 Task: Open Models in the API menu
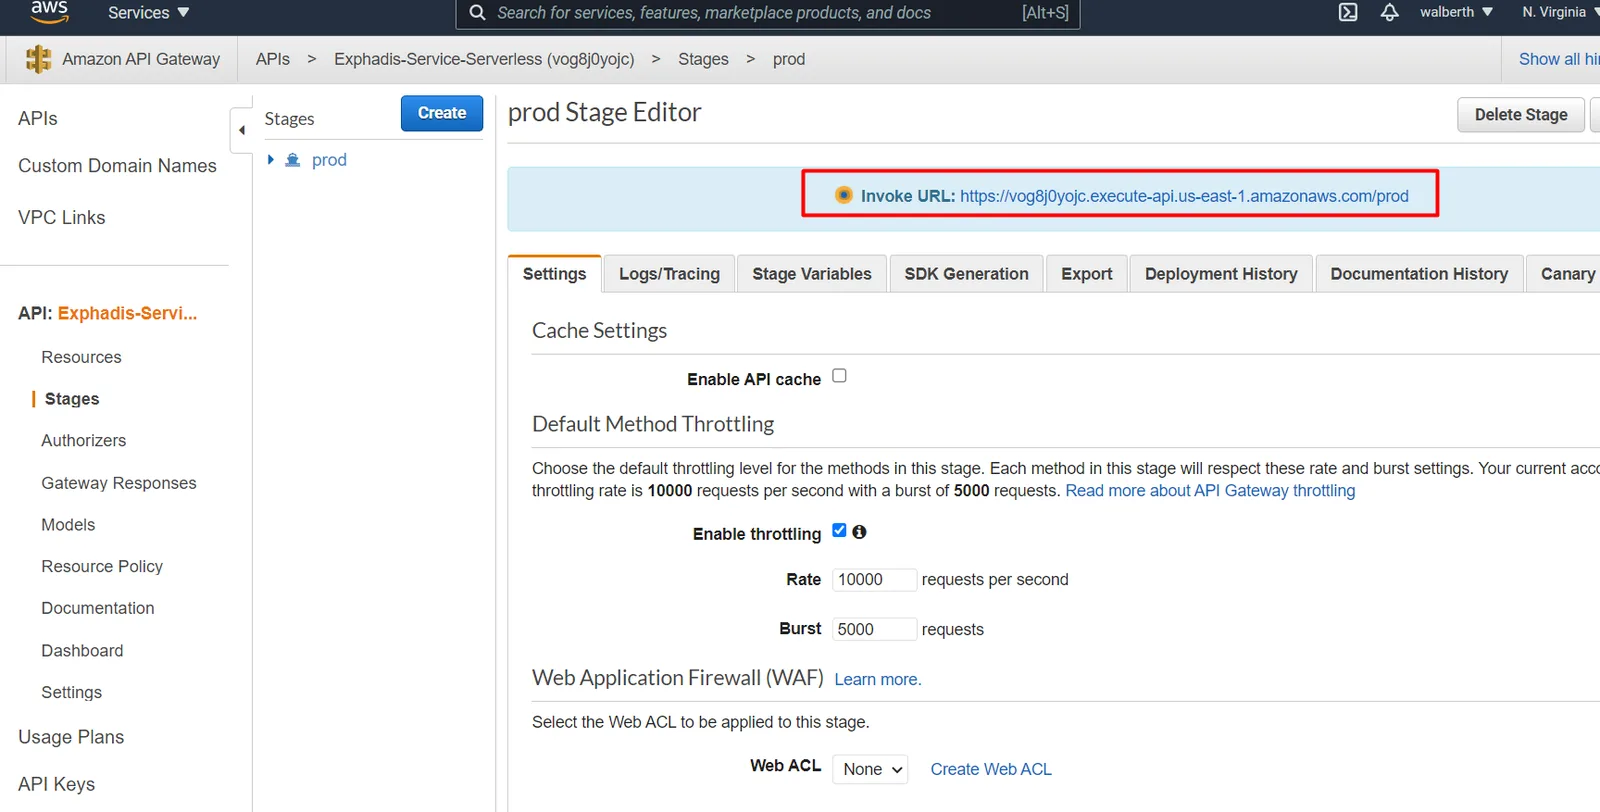68,525
